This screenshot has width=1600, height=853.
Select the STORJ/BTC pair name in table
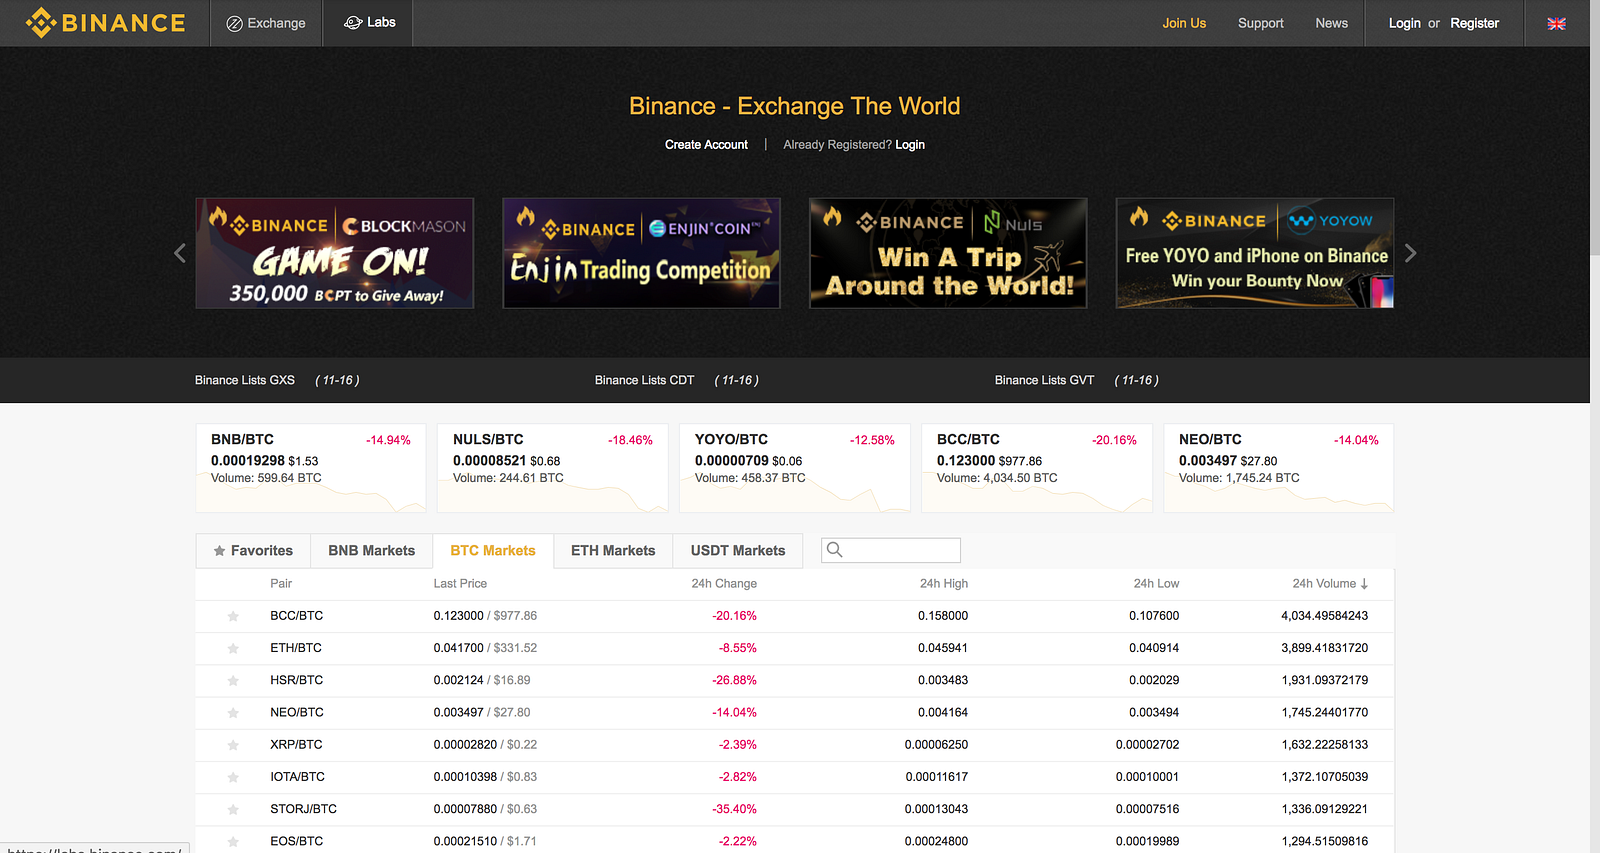click(x=303, y=809)
